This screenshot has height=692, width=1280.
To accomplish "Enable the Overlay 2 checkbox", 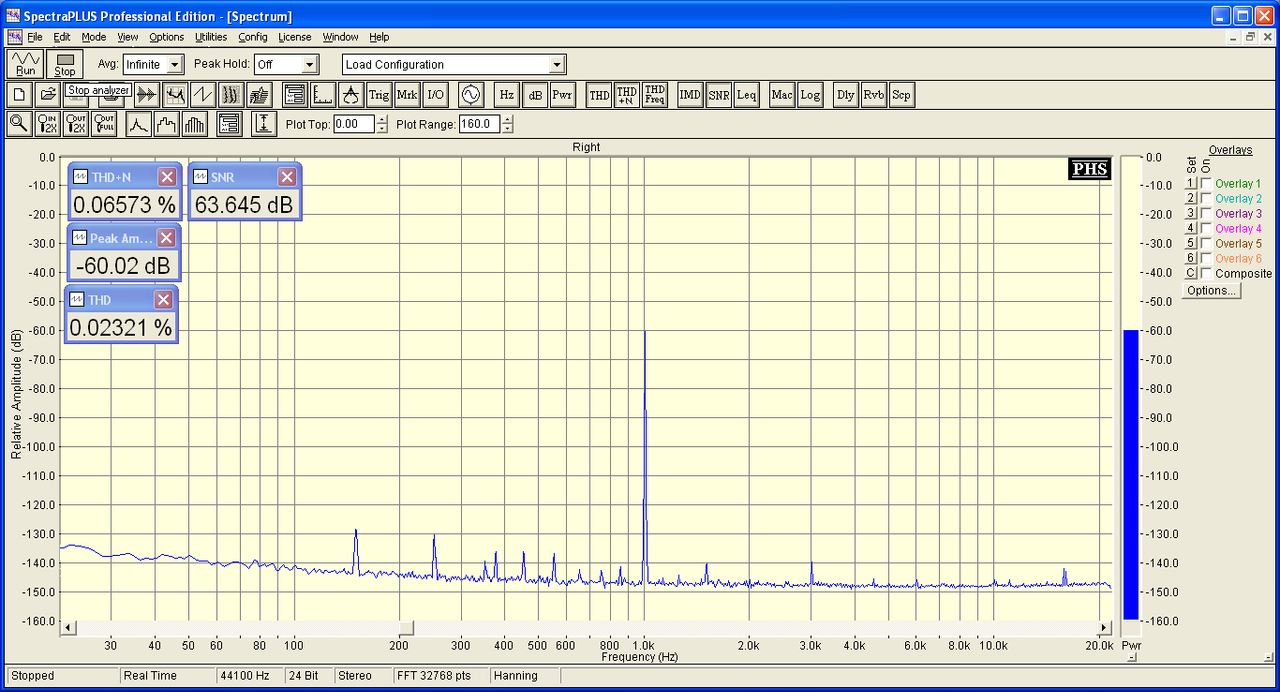I will point(1207,199).
